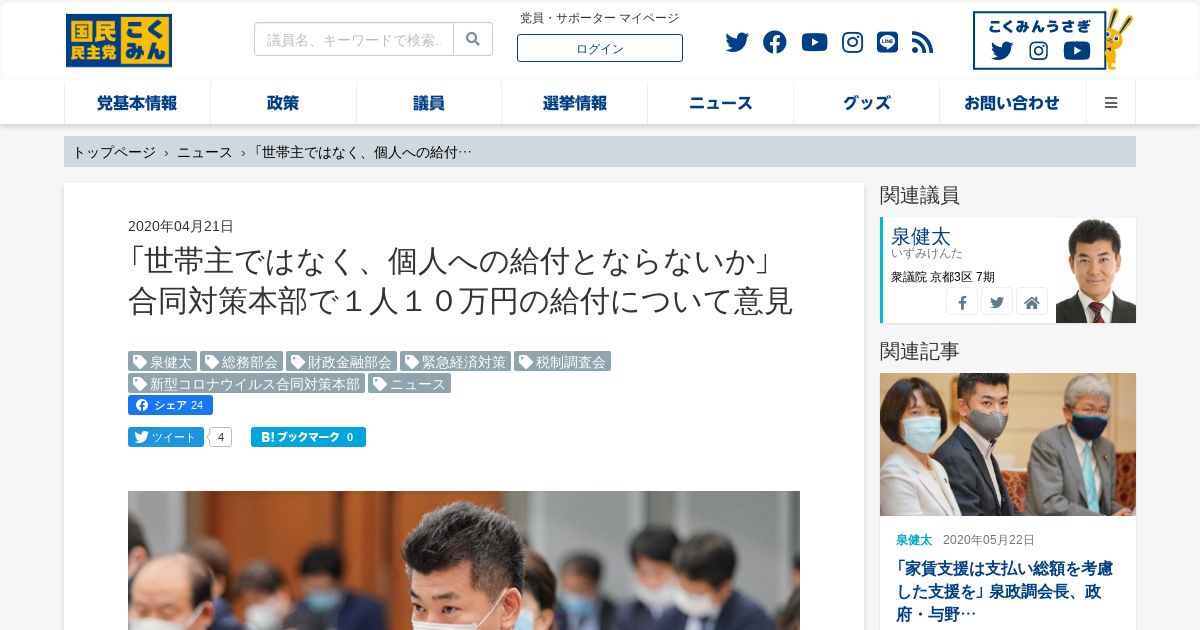Go to ニュース breadcrumb link

(205, 152)
